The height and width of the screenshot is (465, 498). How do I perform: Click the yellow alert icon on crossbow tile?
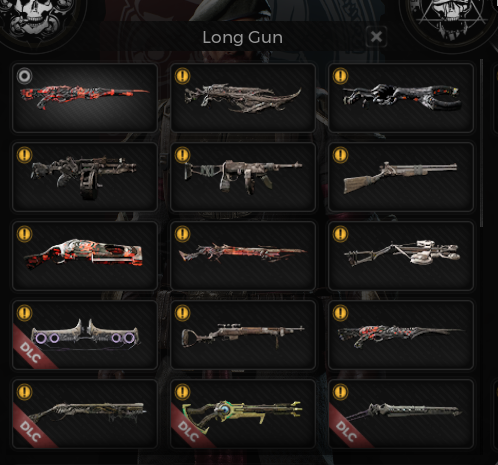[x=340, y=234]
